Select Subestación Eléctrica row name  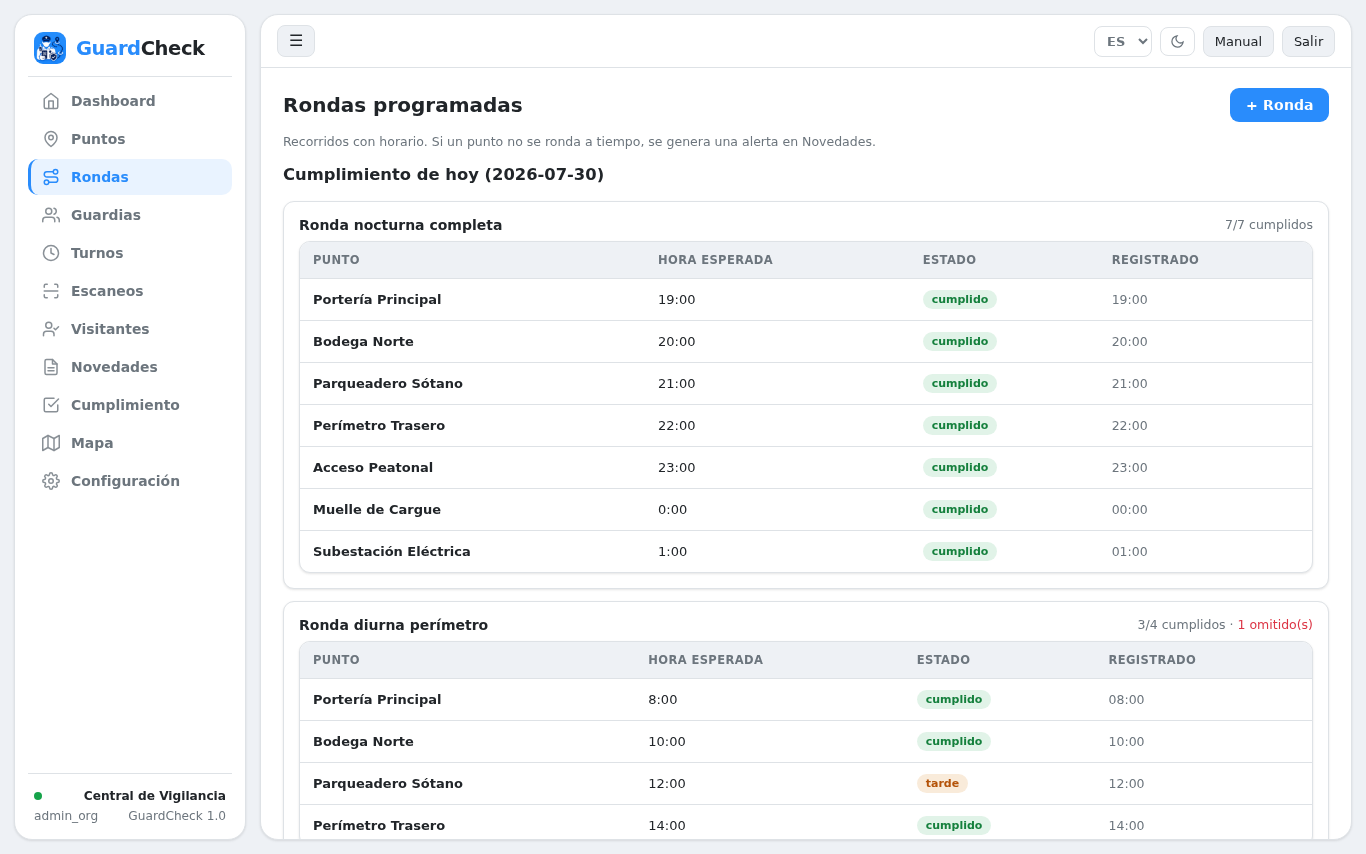click(x=392, y=551)
